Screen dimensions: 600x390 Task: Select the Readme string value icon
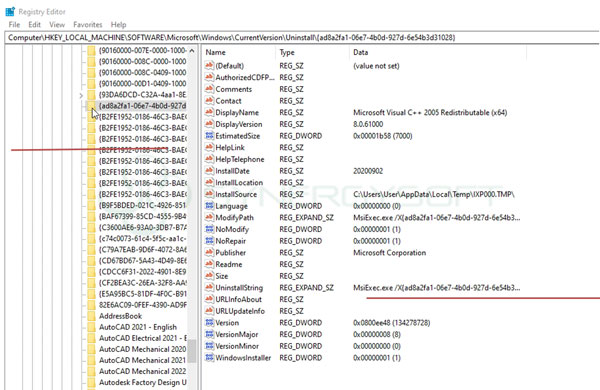[x=209, y=264]
